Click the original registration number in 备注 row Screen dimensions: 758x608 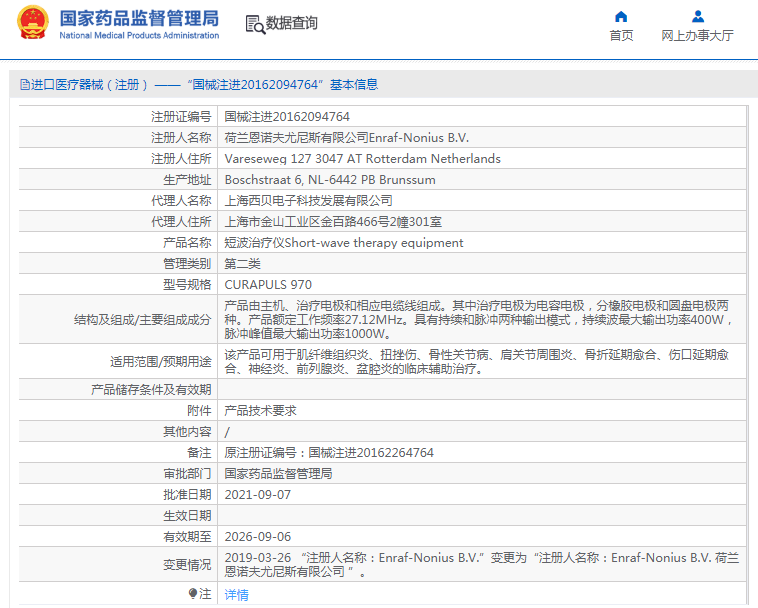coord(328,453)
